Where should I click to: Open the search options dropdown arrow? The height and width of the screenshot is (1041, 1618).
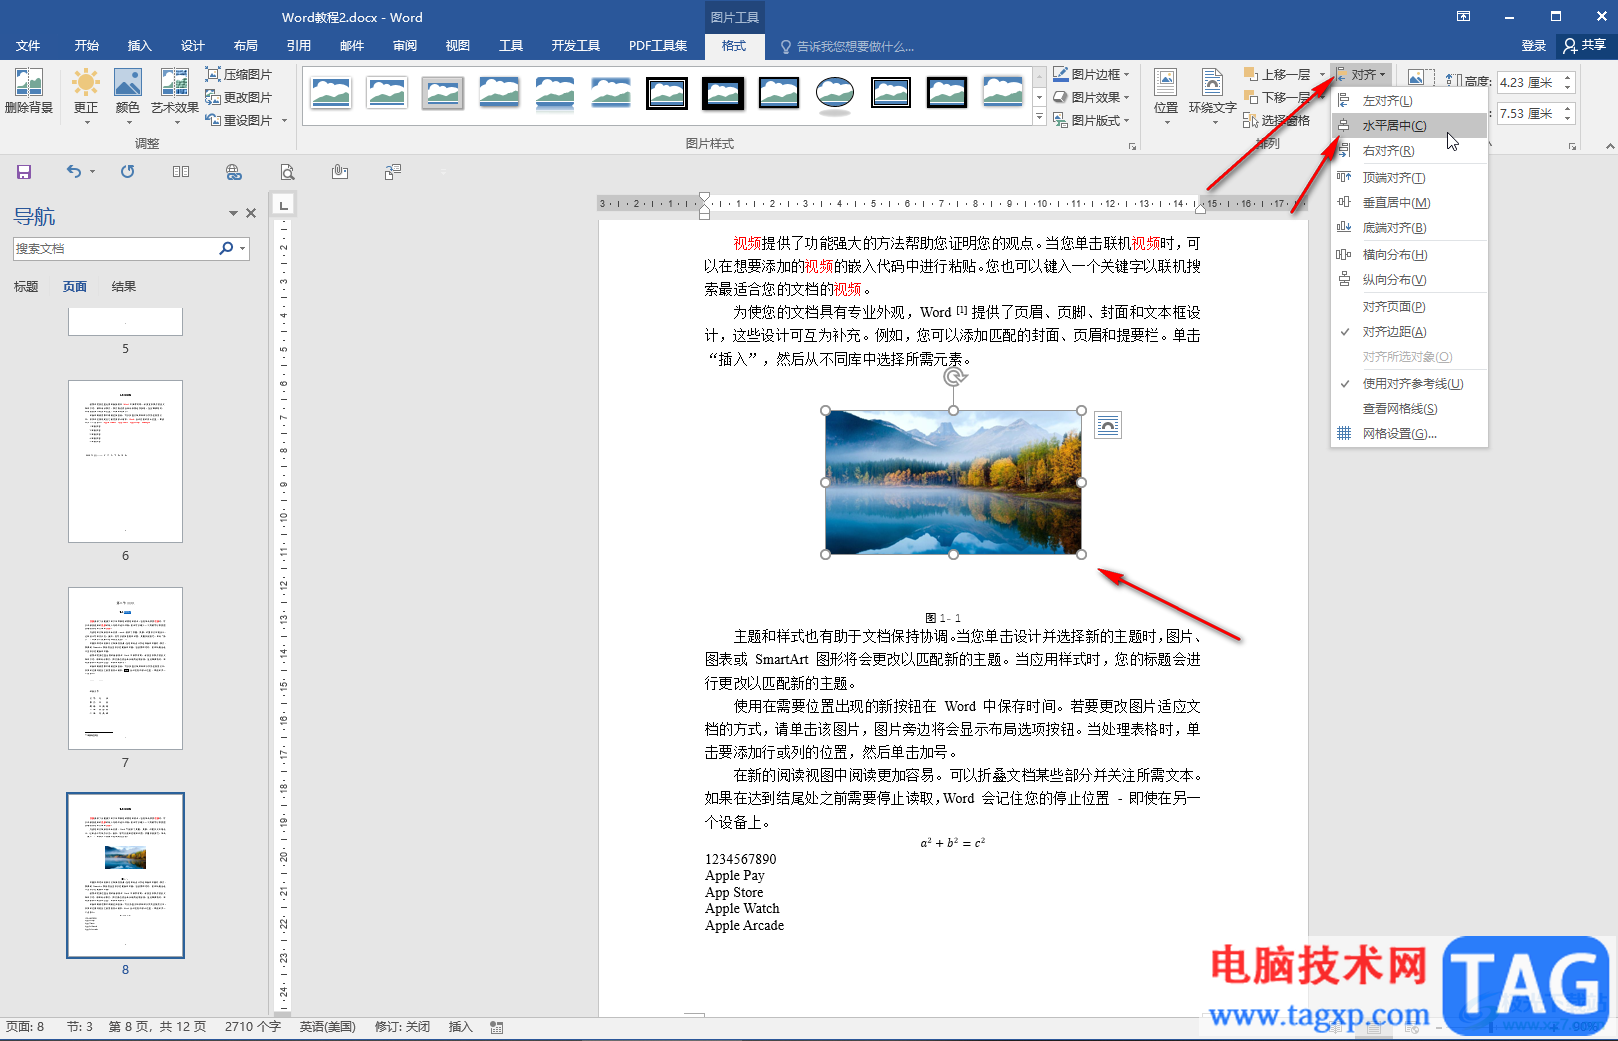pyautogui.click(x=243, y=248)
